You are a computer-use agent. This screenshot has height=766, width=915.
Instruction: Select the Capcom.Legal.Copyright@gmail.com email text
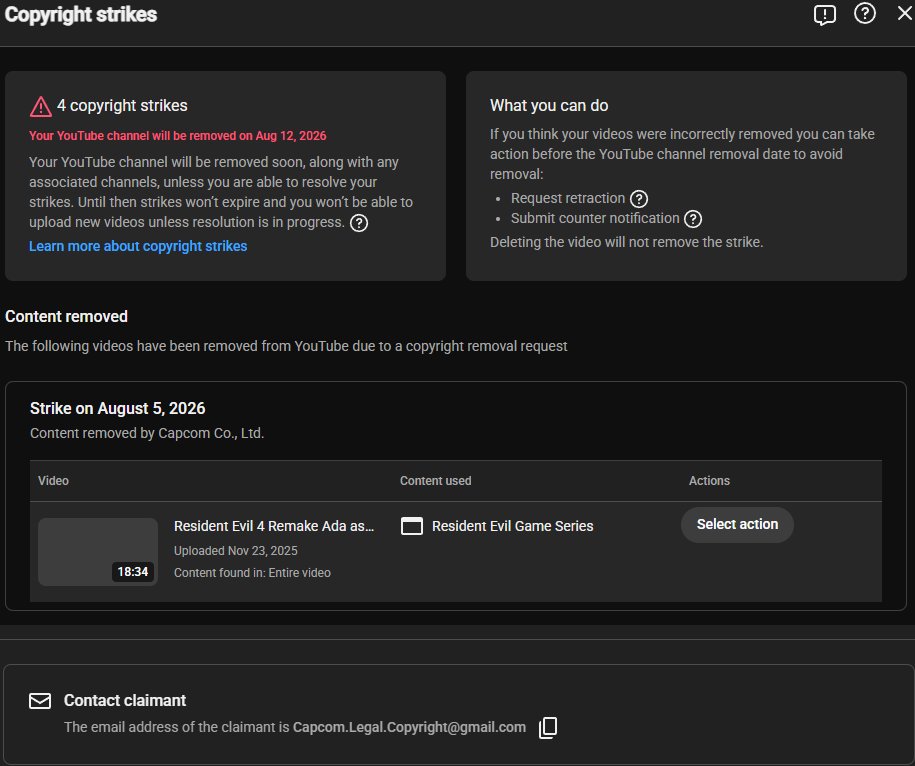click(409, 727)
